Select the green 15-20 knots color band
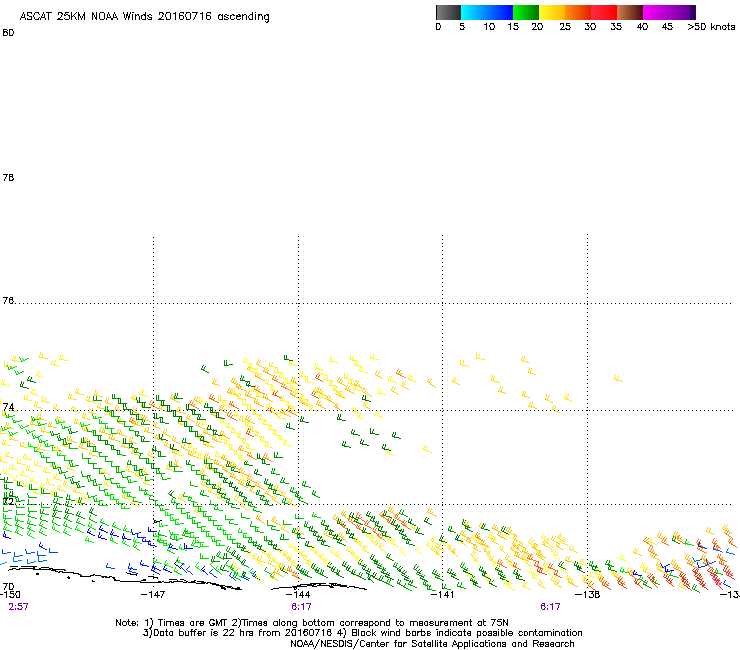740x650 pixels. [x=526, y=12]
